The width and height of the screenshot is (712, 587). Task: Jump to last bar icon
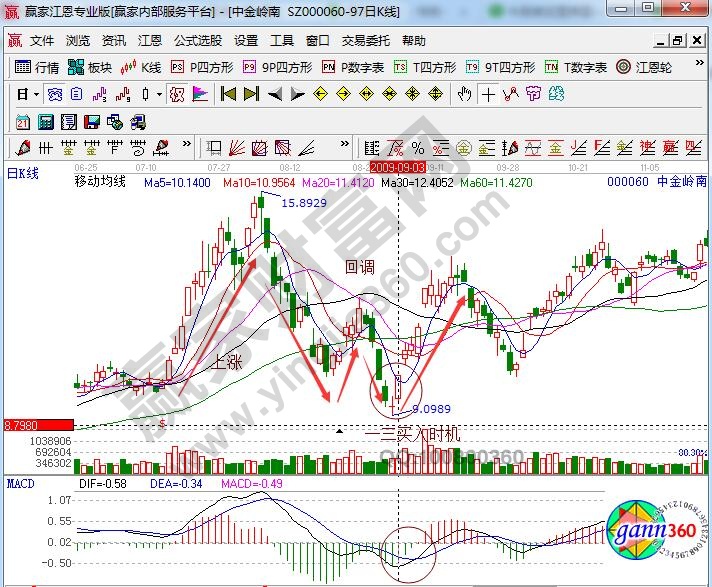251,94
